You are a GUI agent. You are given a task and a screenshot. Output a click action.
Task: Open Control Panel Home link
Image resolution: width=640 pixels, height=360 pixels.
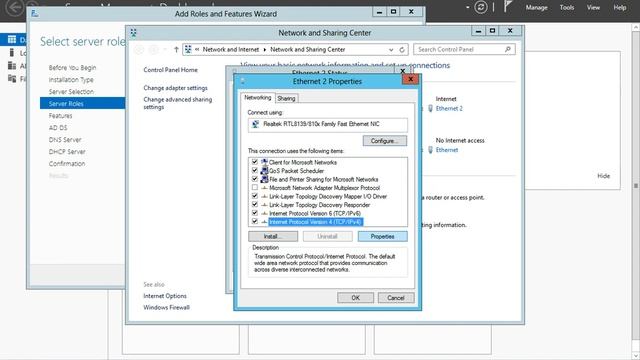tap(170, 70)
